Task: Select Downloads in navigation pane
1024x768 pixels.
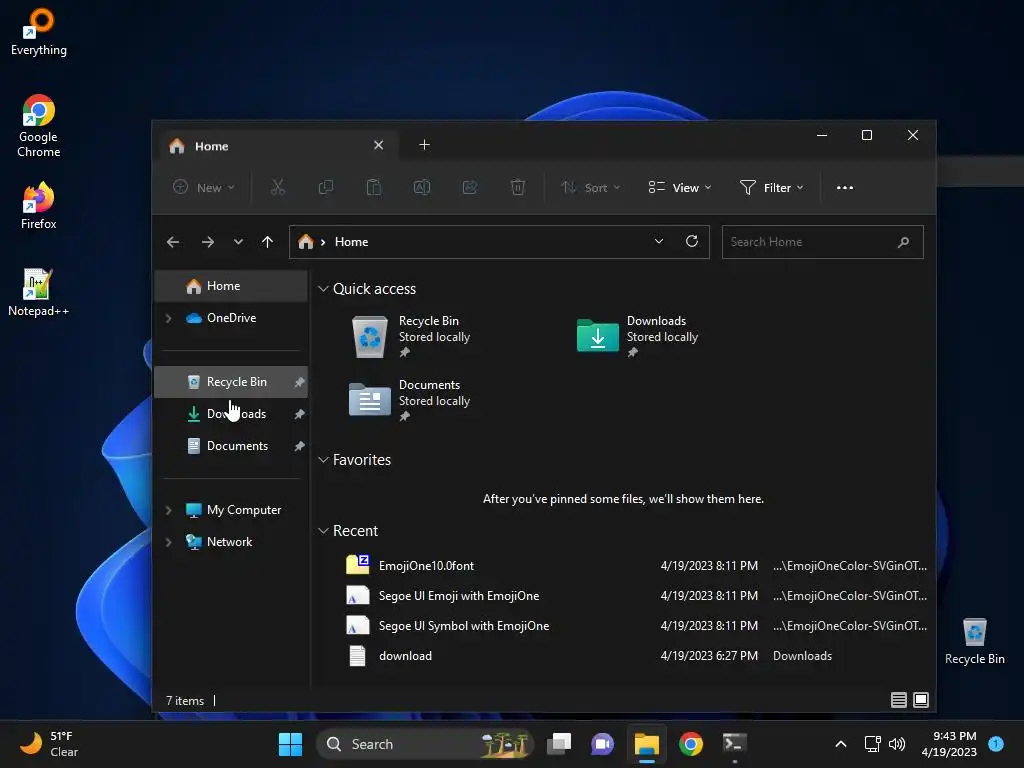Action: [x=231, y=414]
